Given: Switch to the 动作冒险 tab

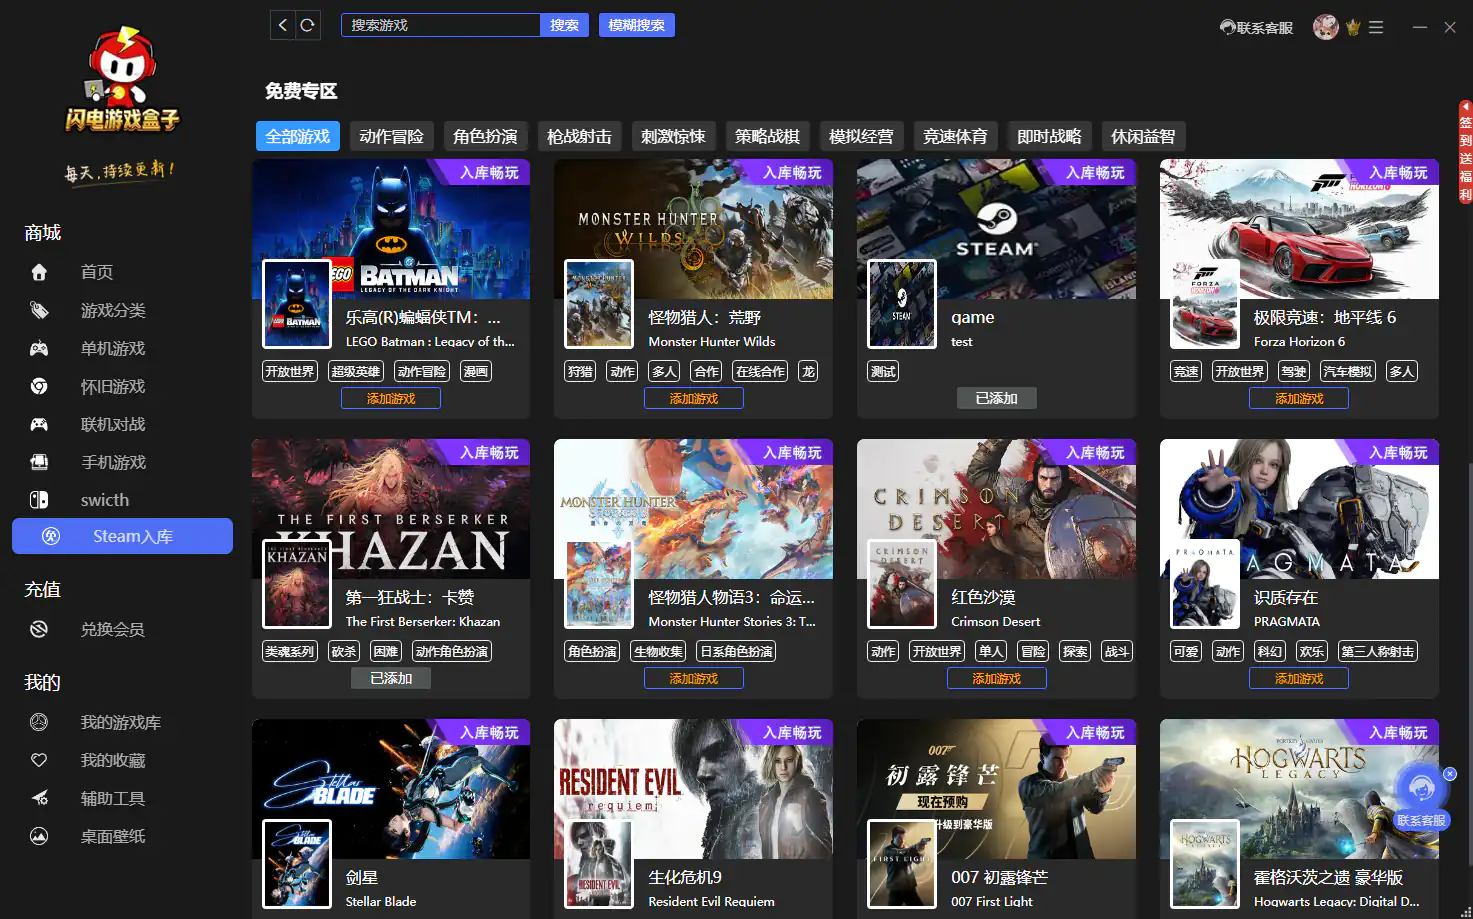Looking at the screenshot, I should [391, 136].
